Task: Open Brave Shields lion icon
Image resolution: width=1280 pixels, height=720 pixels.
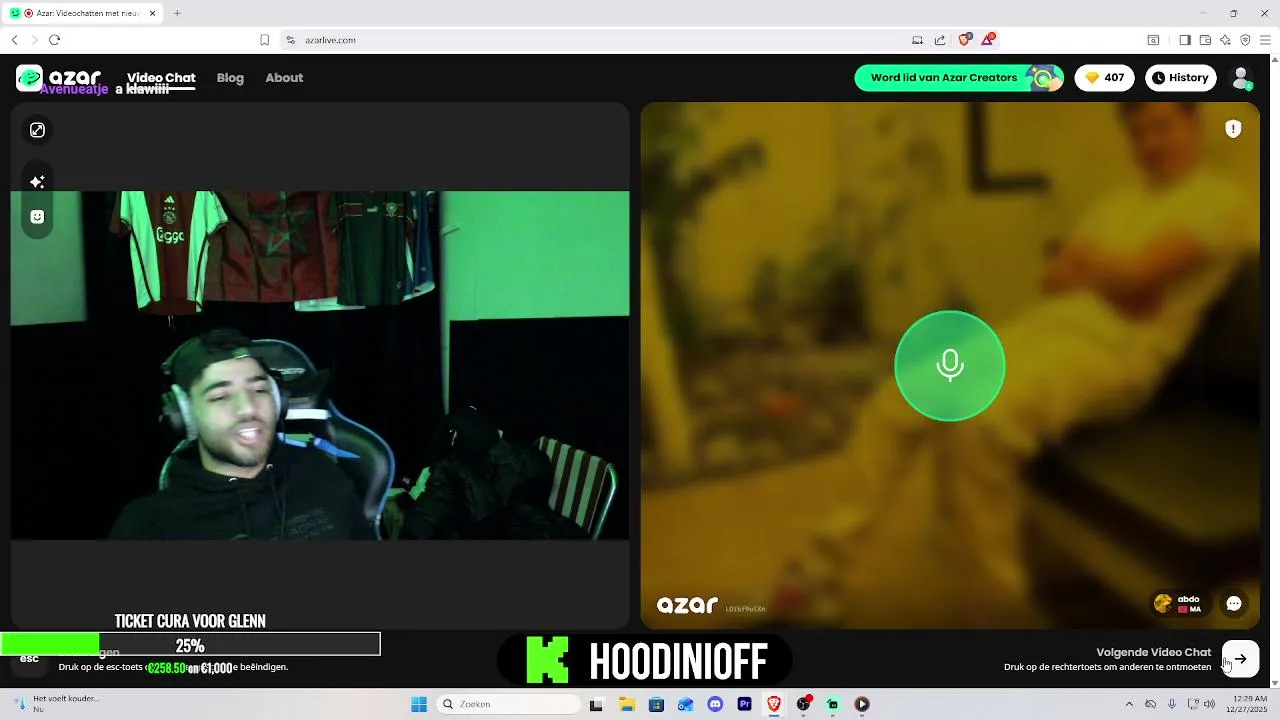Action: 965,40
